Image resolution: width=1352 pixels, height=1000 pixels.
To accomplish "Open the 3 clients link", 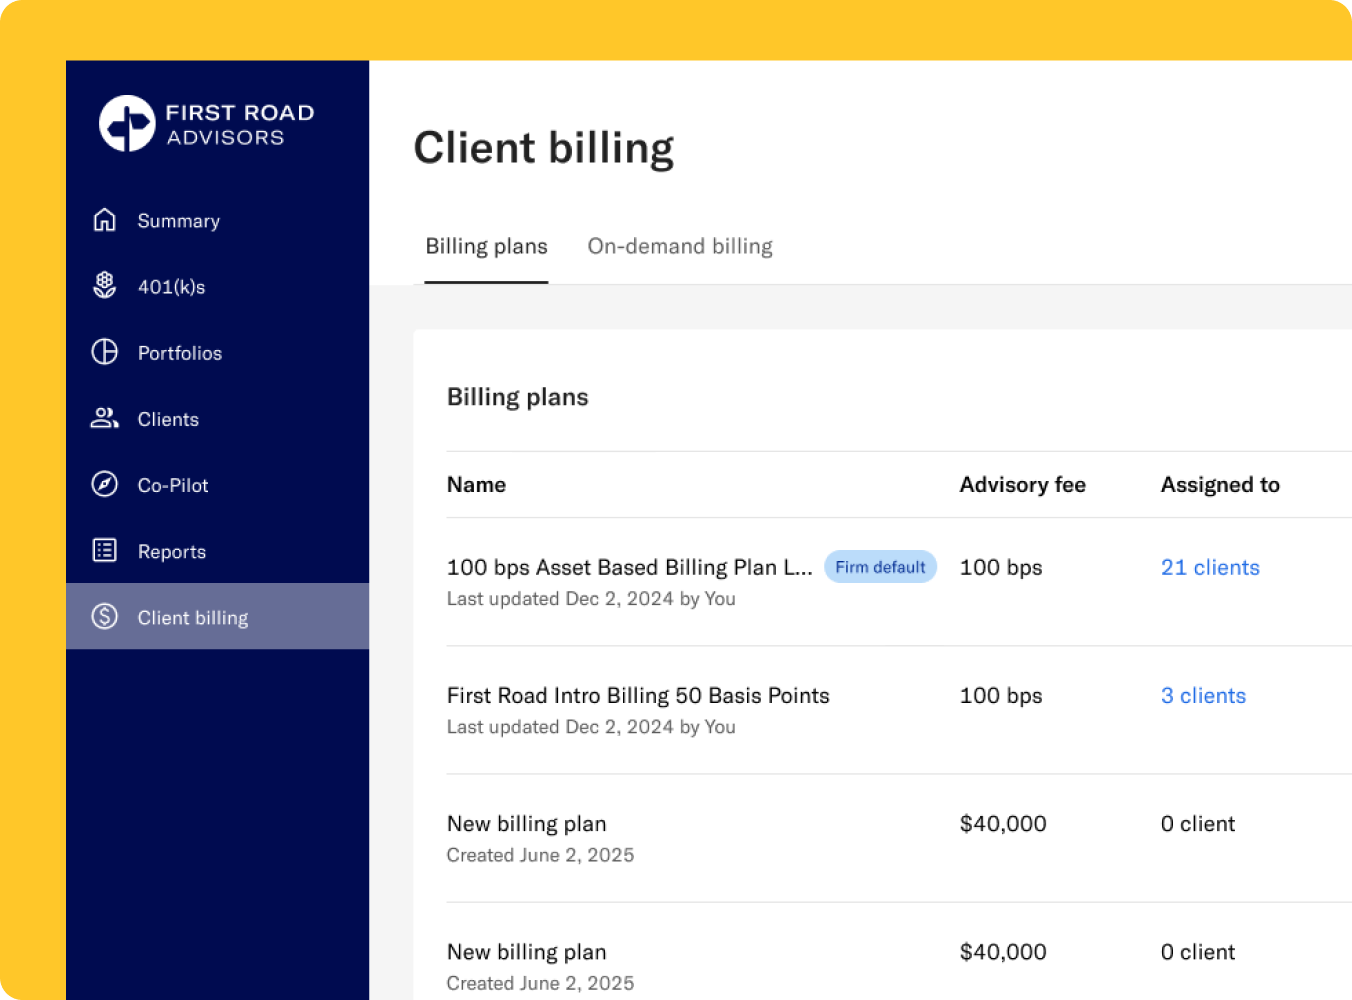I will tap(1203, 696).
